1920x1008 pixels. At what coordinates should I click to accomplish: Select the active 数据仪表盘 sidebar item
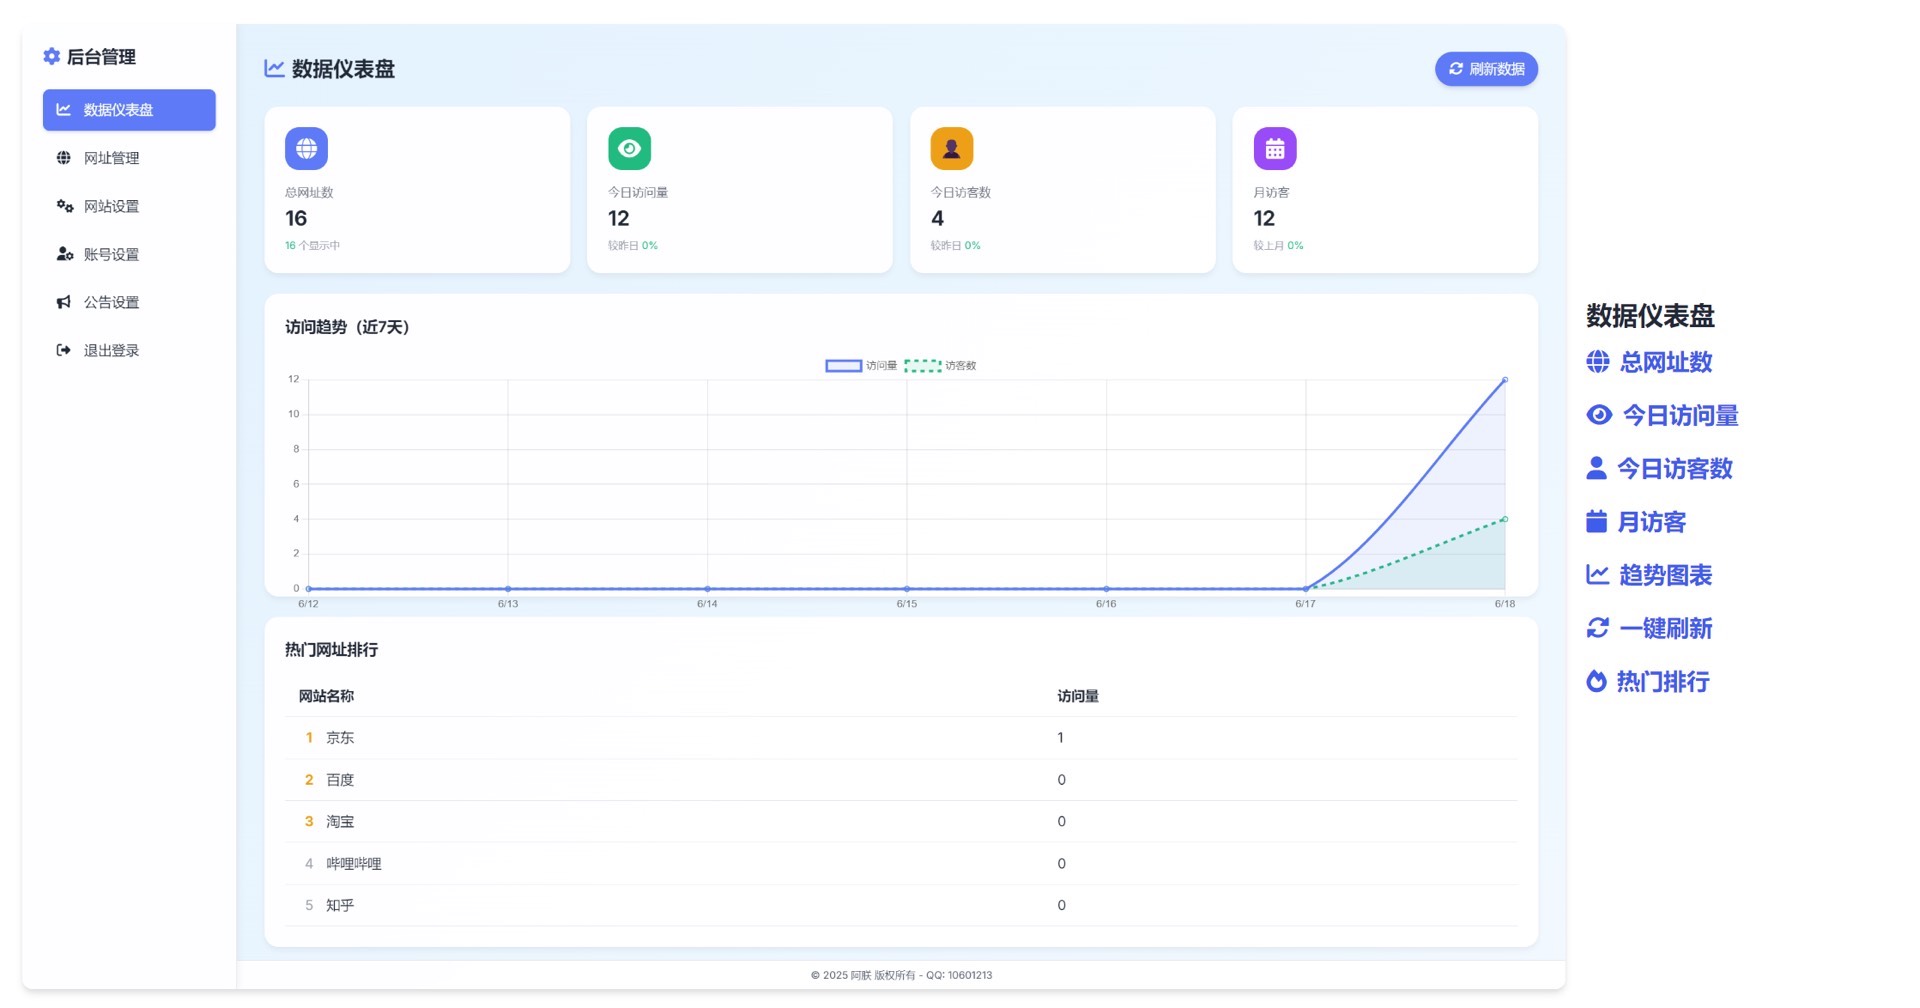click(129, 110)
